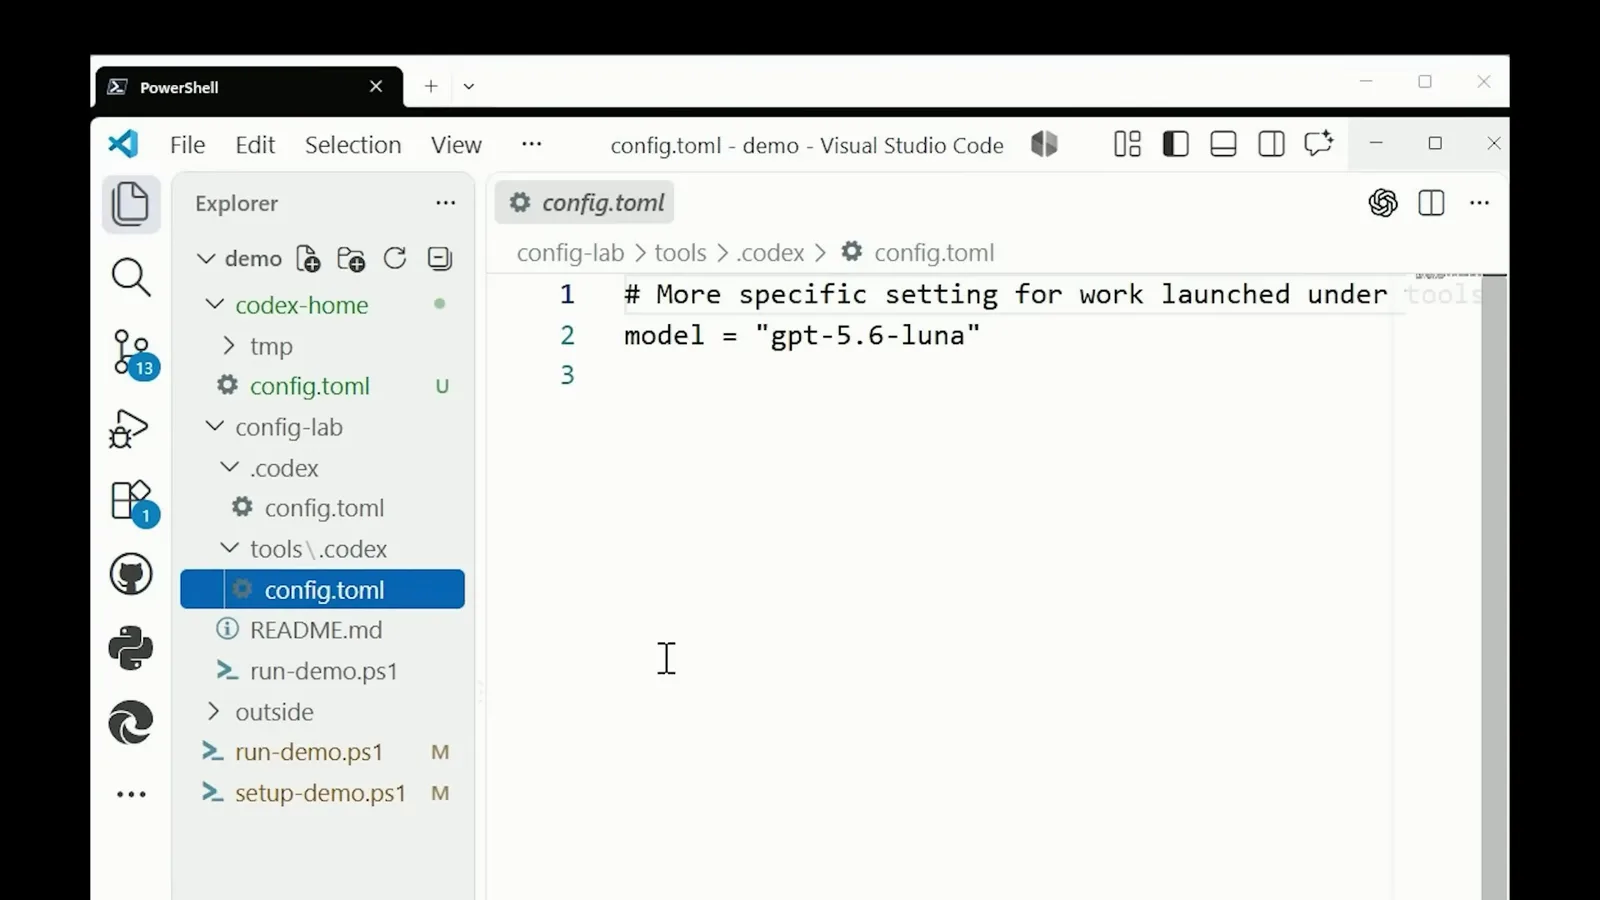This screenshot has height=900, width=1600.
Task: Open the Search view in activity bar
Action: tap(131, 277)
